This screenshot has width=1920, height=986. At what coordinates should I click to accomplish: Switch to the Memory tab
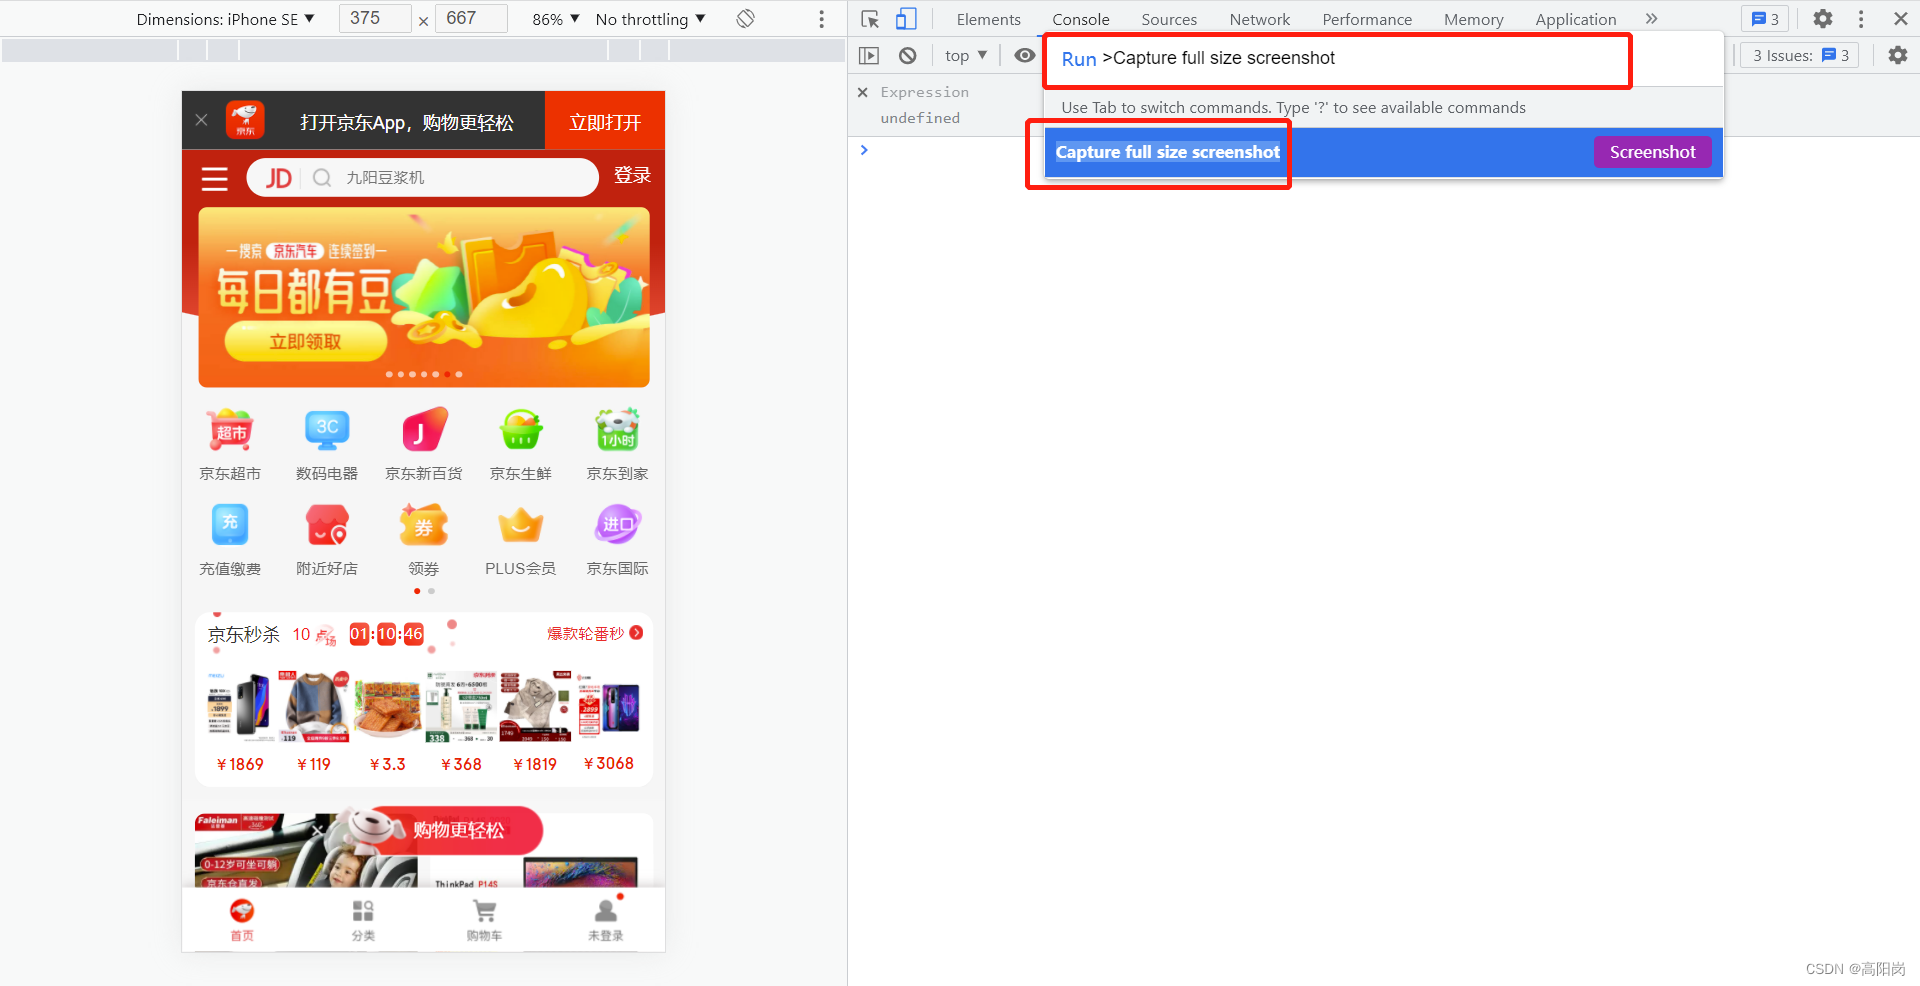pyautogui.click(x=1473, y=19)
